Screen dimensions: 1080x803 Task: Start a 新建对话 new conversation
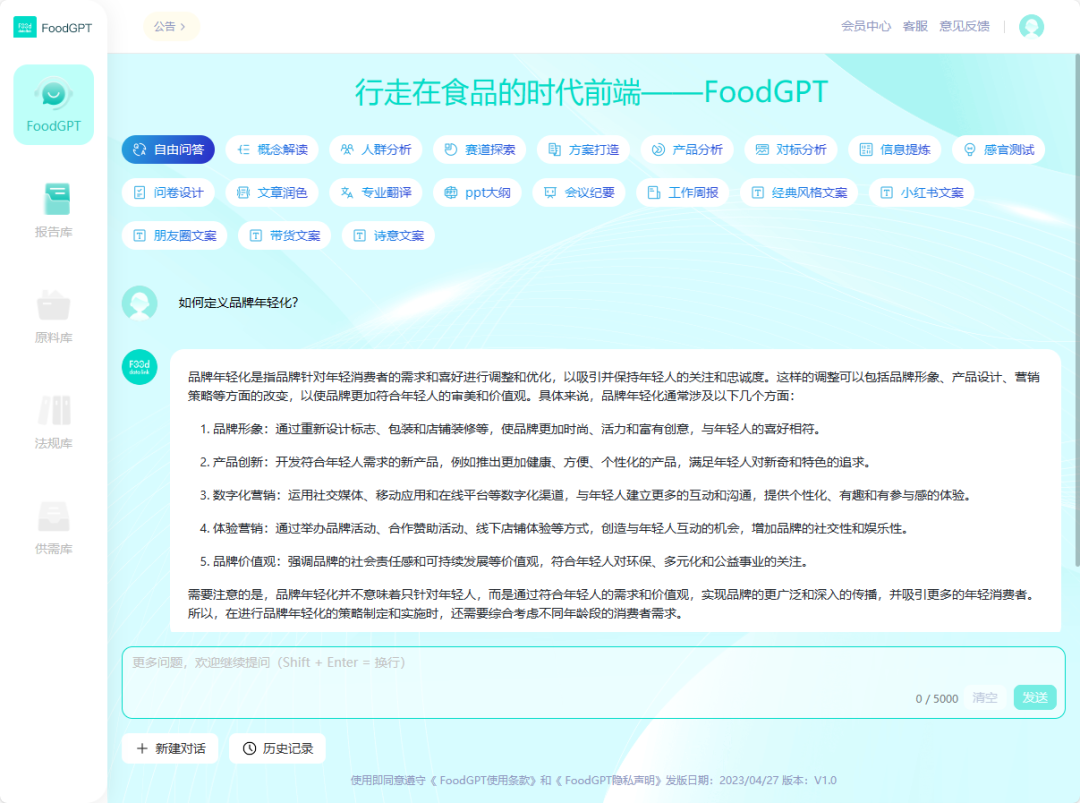click(170, 748)
